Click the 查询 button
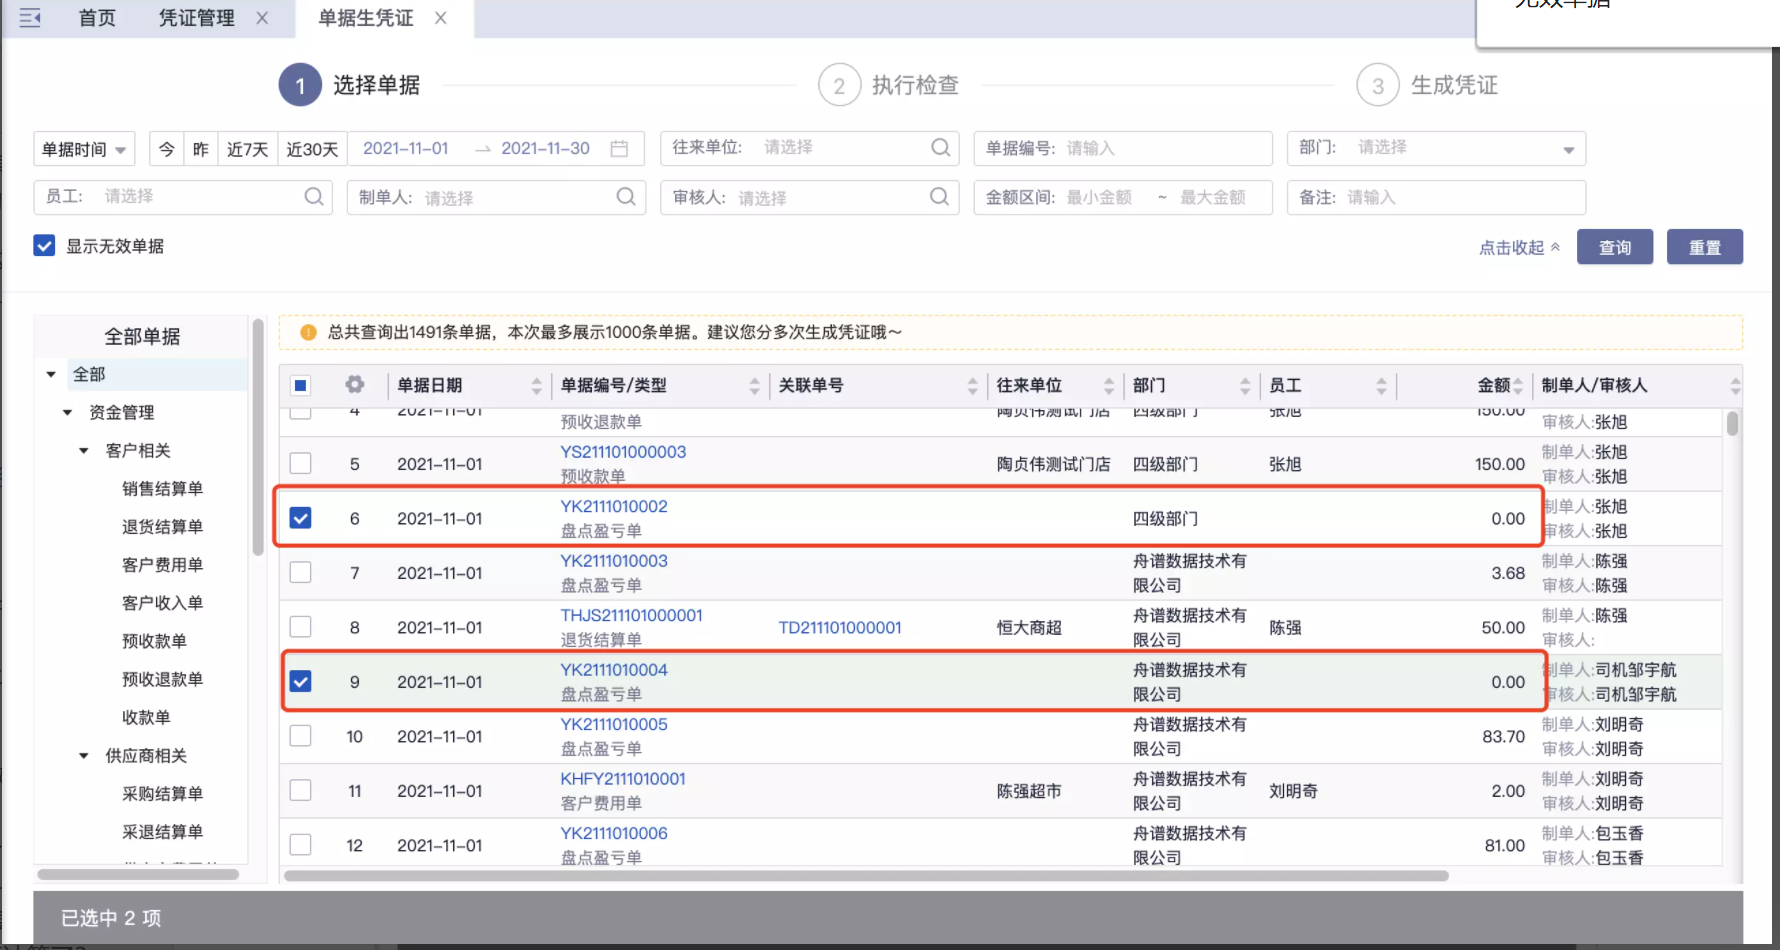This screenshot has width=1780, height=950. coord(1614,247)
